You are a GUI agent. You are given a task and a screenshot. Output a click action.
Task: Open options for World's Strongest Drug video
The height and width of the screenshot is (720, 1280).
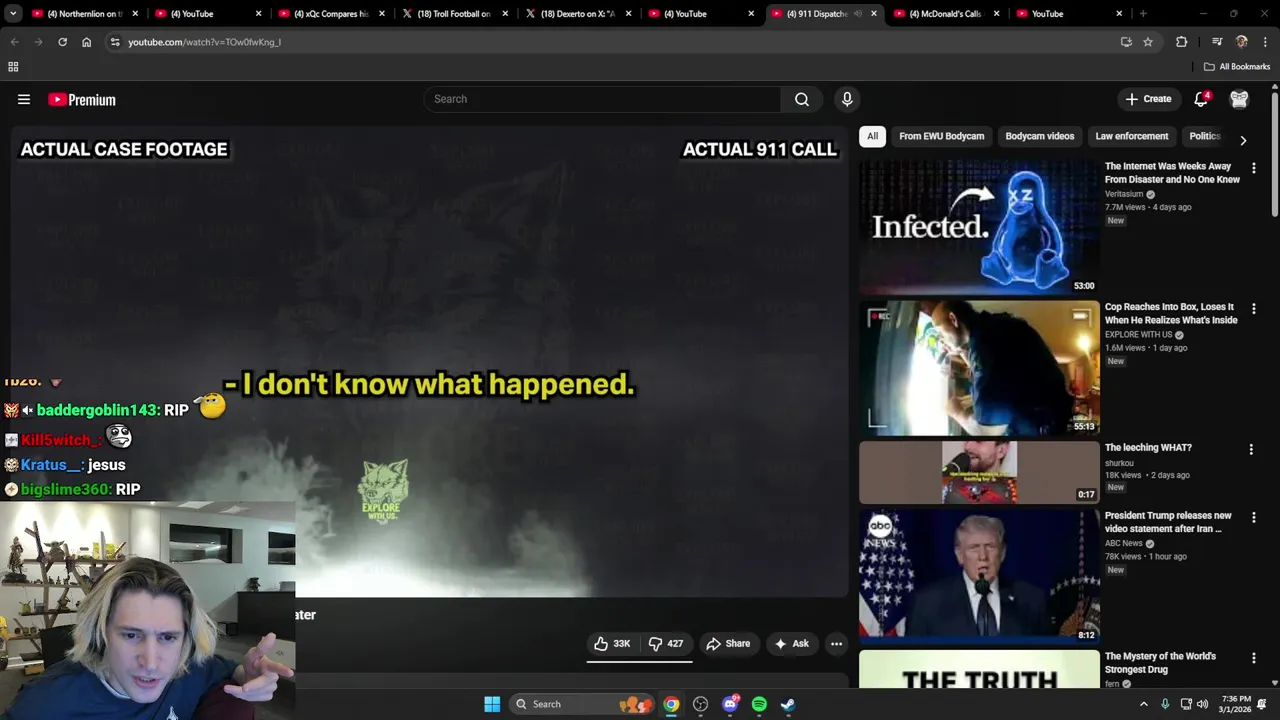pyautogui.click(x=1254, y=658)
